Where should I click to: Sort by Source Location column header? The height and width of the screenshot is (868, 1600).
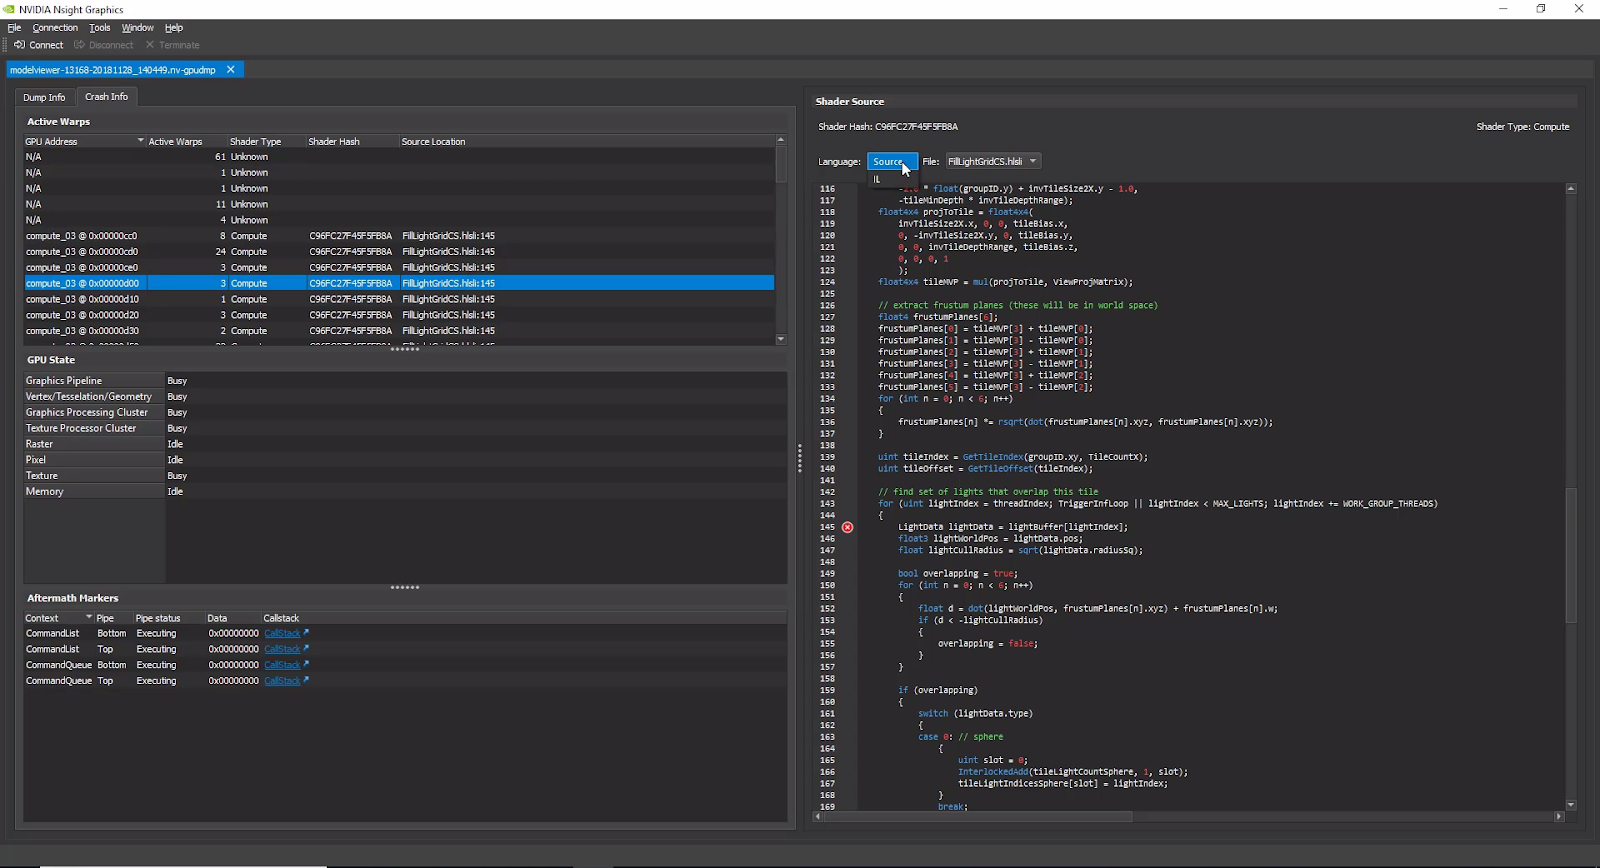[x=586, y=141]
